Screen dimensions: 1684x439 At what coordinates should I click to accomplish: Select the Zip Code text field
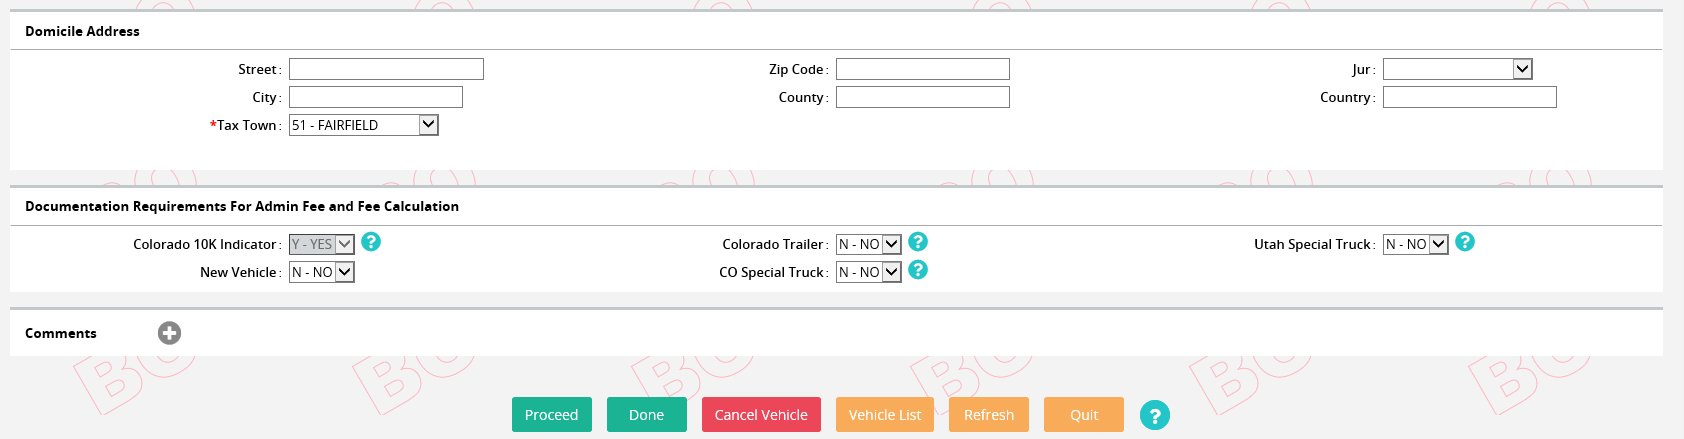pyautogui.click(x=923, y=69)
